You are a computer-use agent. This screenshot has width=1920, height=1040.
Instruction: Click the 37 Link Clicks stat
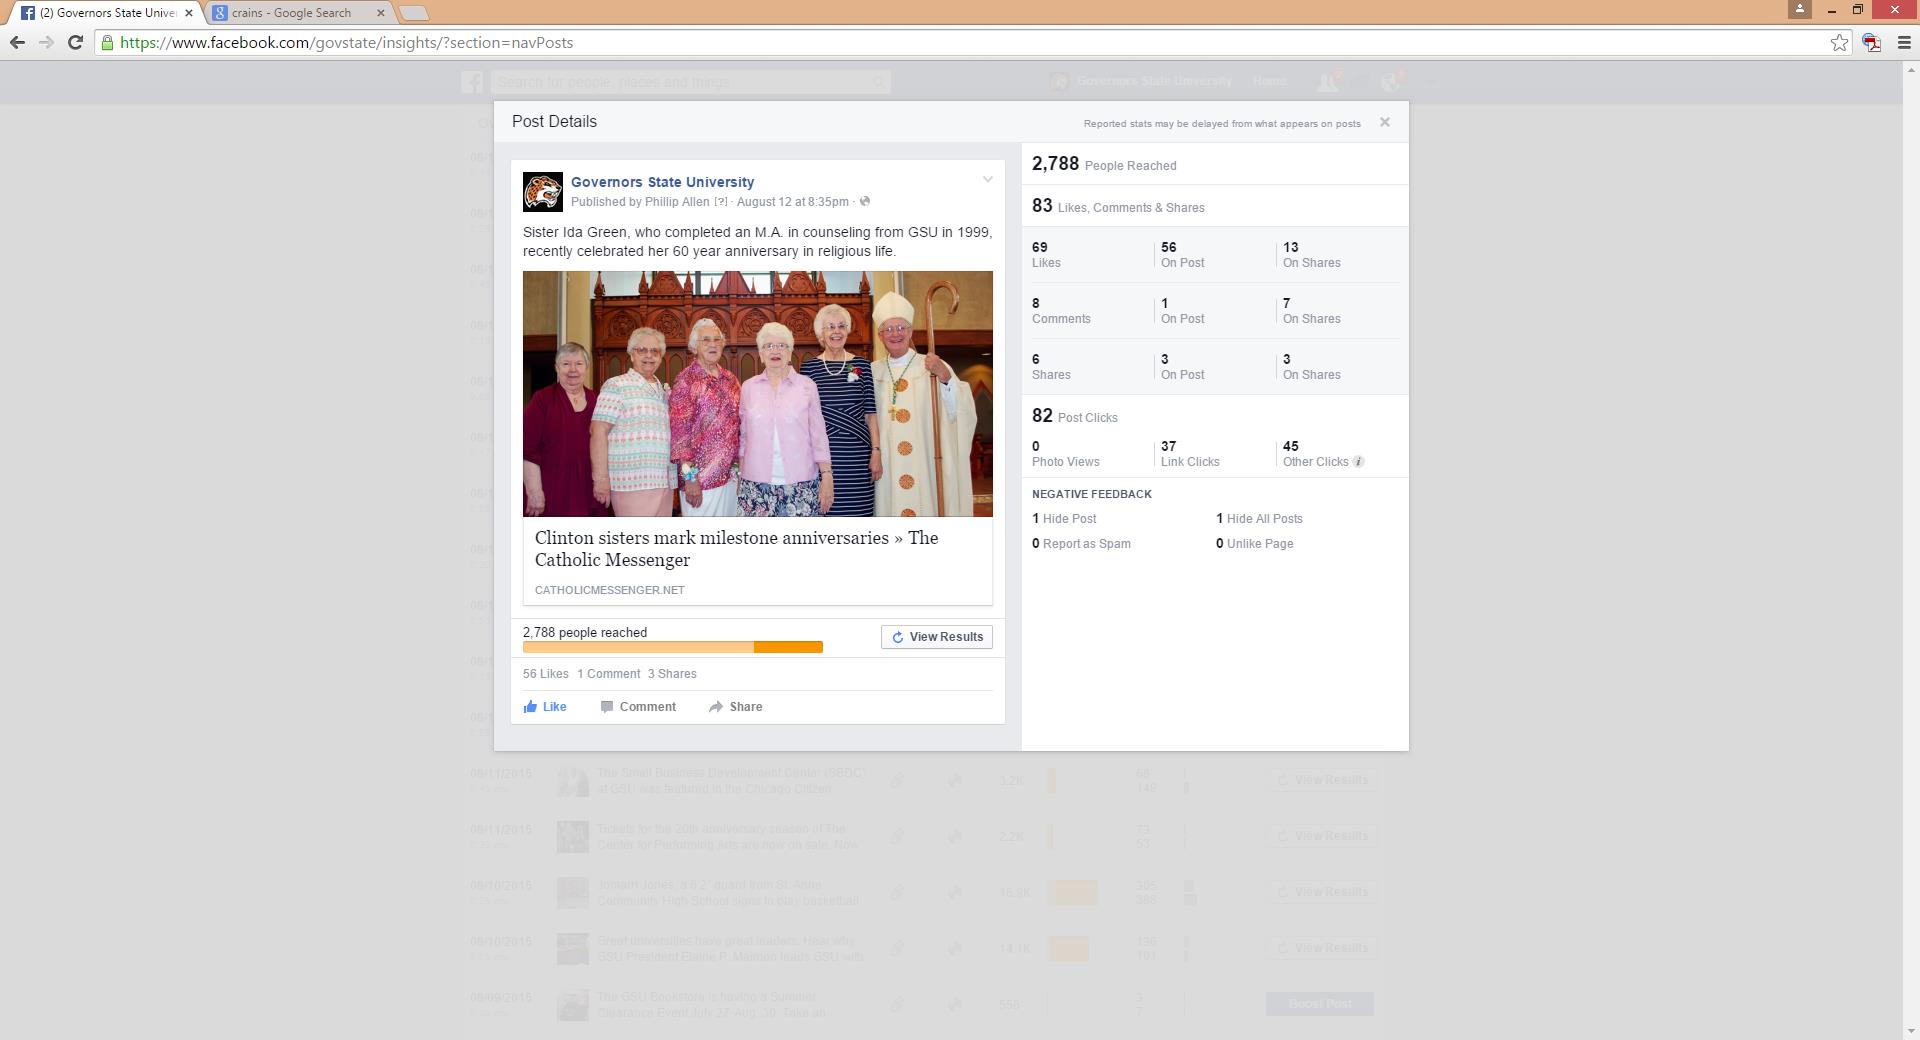point(1190,454)
